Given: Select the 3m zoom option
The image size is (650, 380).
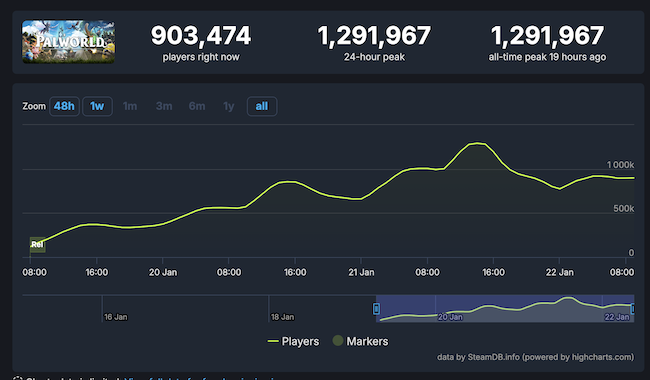Looking at the screenshot, I should 164,106.
